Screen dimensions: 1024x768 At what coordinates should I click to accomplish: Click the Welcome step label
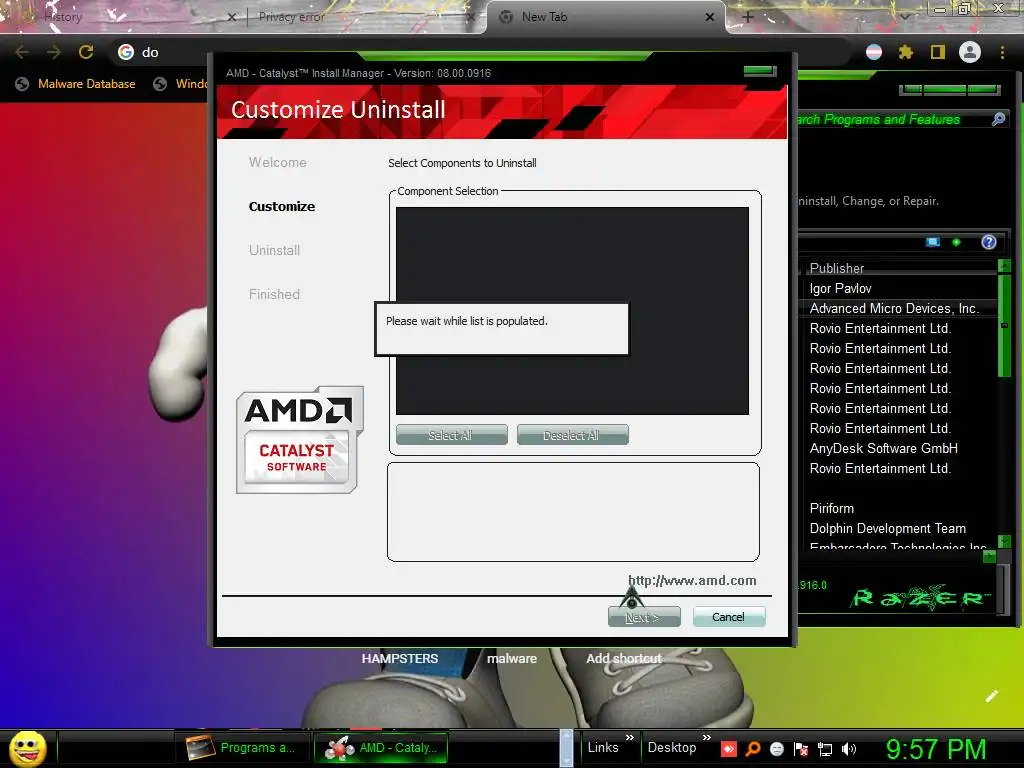click(x=278, y=163)
